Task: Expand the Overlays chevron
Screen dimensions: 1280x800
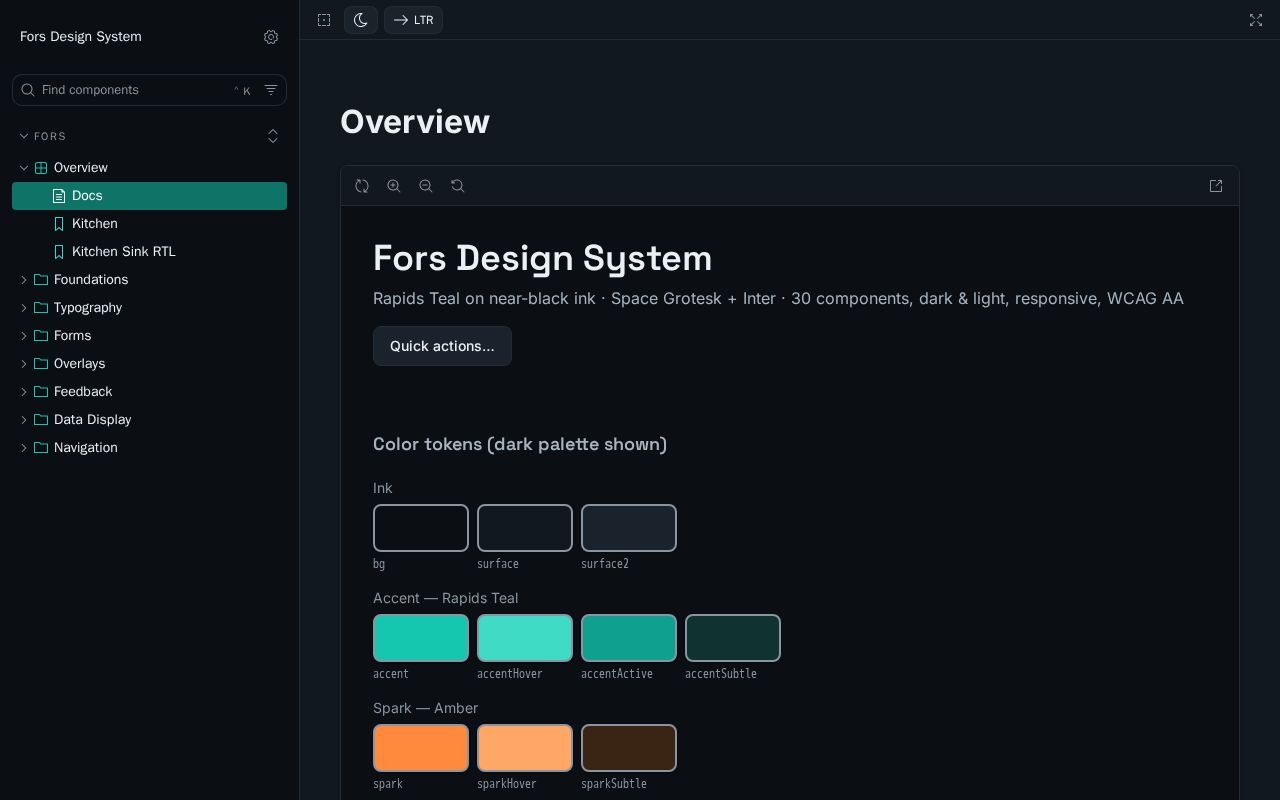Action: pyautogui.click(x=24, y=364)
